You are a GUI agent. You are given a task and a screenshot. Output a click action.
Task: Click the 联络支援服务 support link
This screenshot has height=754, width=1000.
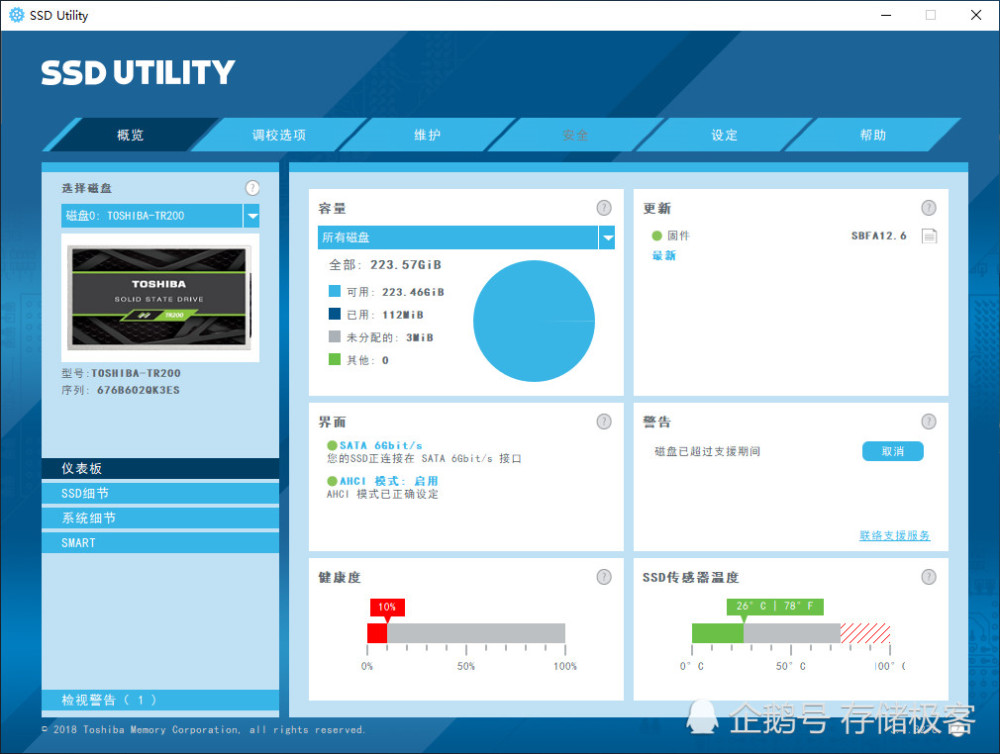pos(894,535)
